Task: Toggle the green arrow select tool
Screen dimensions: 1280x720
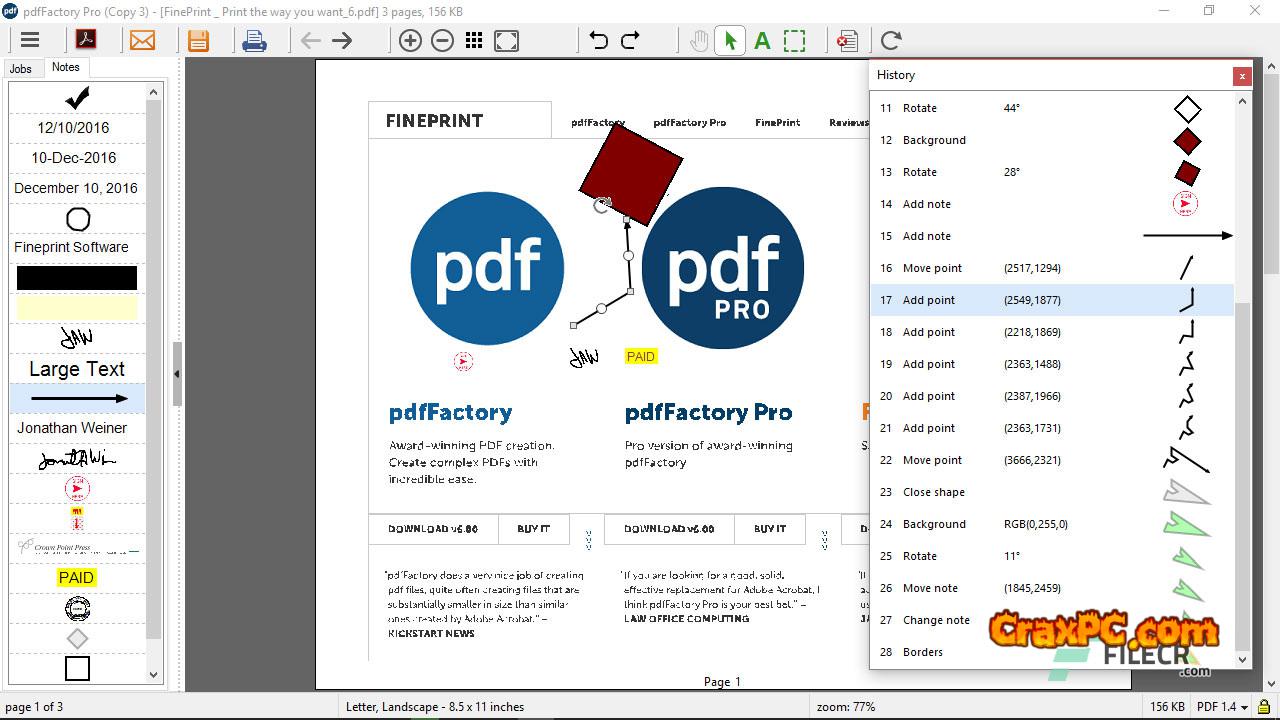Action: click(730, 41)
